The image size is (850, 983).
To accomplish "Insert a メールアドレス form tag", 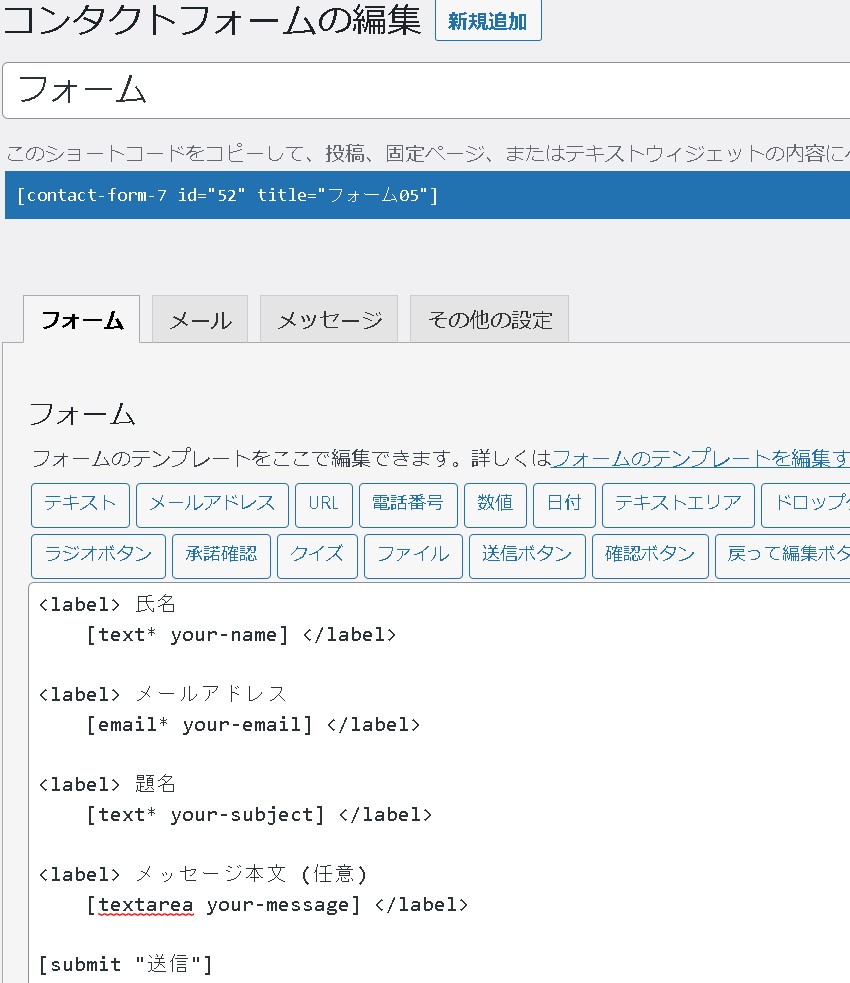I will point(212,504).
